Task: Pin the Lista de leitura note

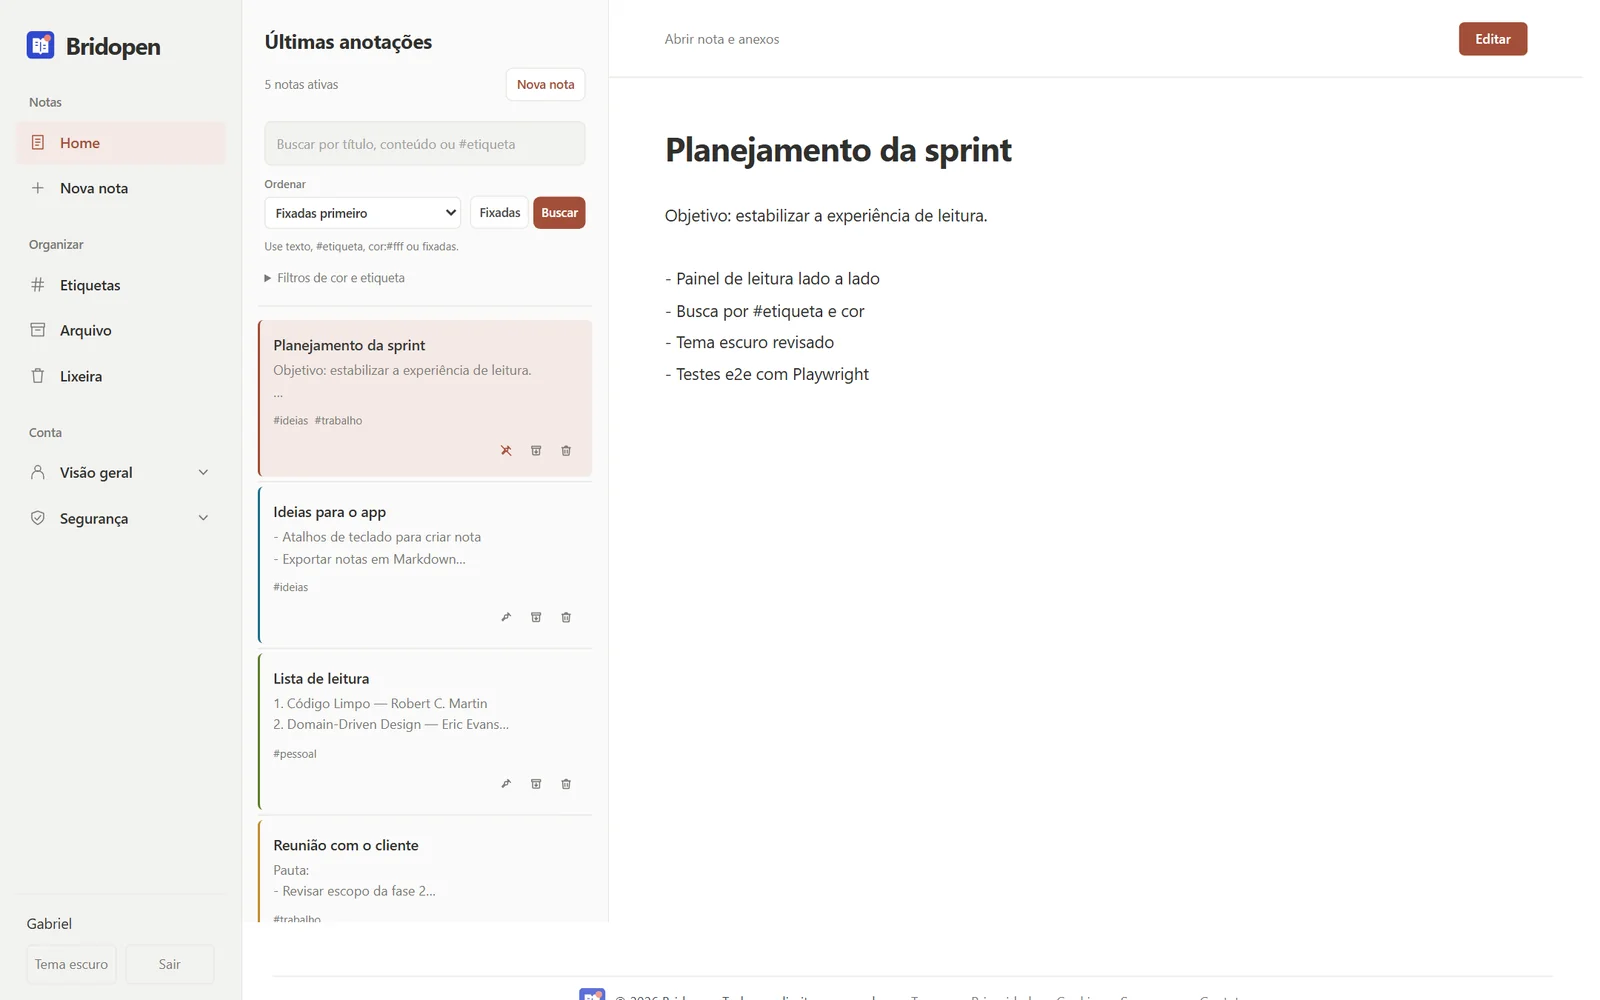Action: [506, 784]
